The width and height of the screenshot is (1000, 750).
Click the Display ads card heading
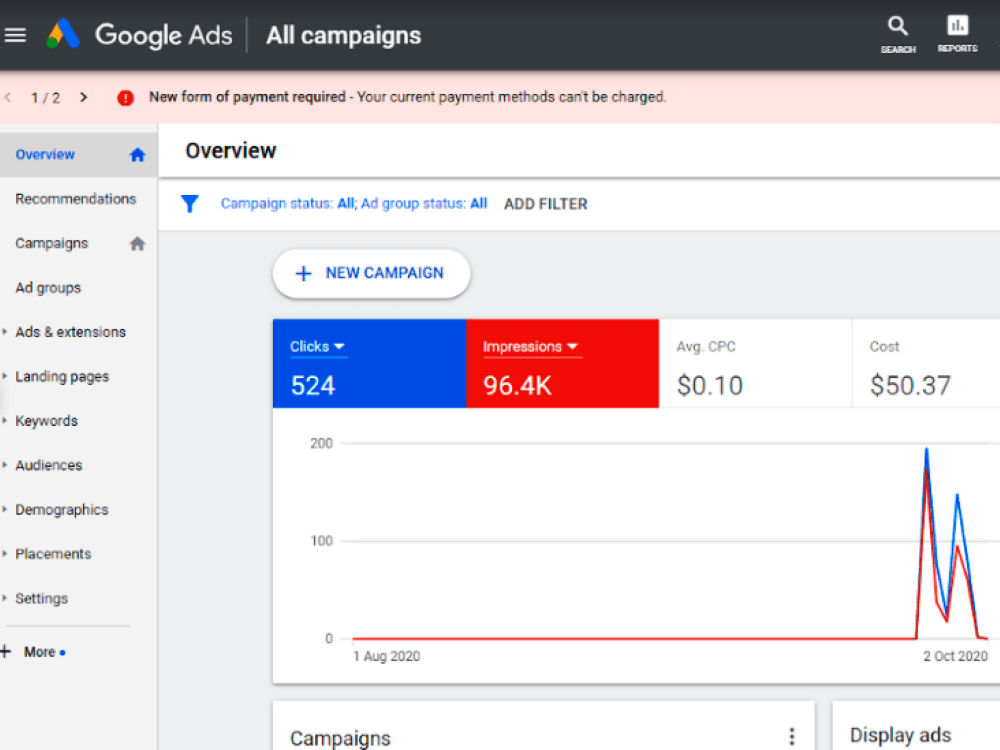click(901, 735)
